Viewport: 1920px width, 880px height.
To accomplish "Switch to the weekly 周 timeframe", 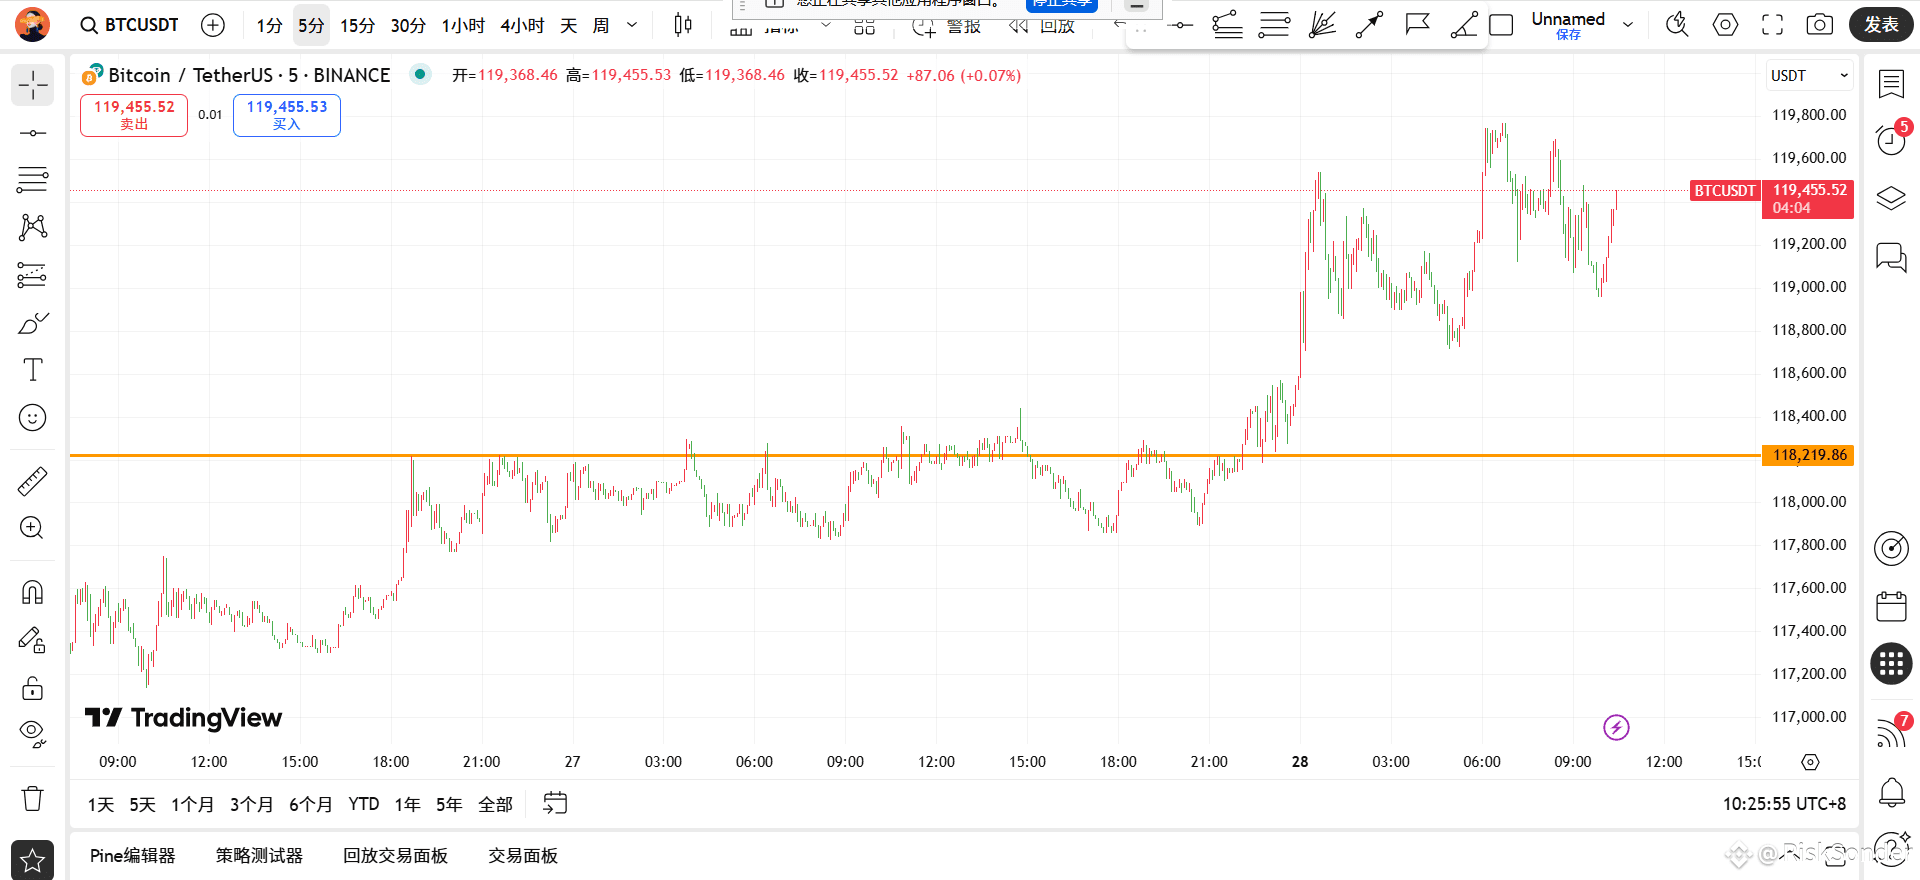I will [x=601, y=25].
